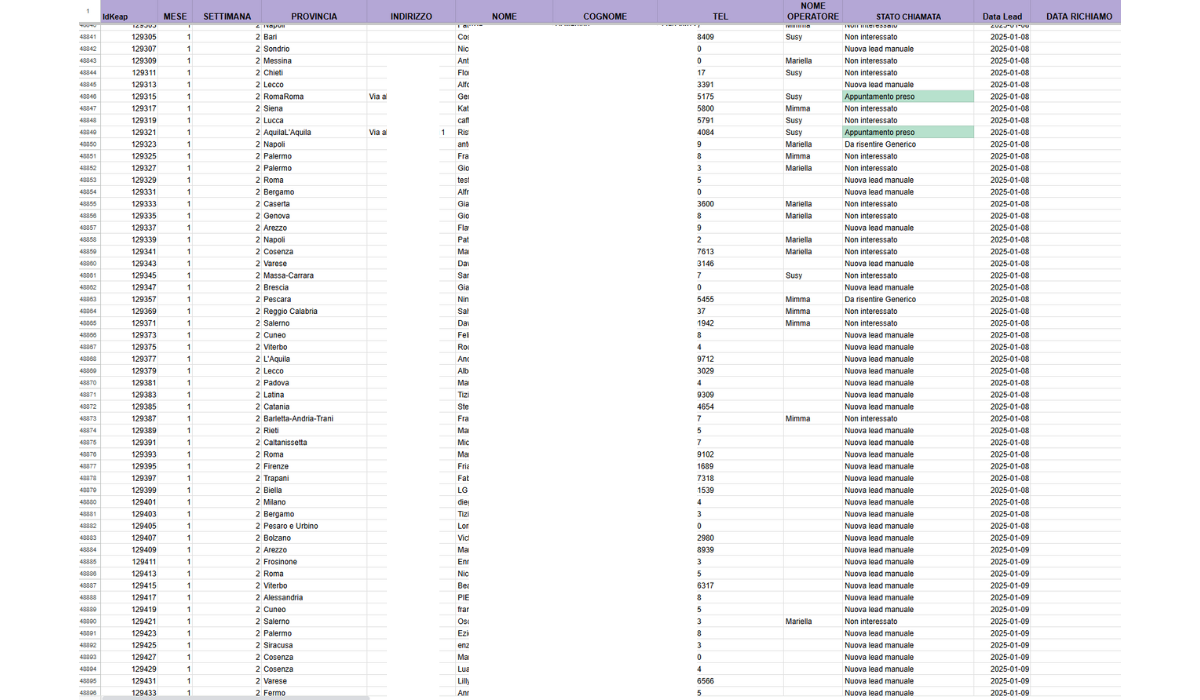Select the 'Messina' province cell

tap(314, 61)
